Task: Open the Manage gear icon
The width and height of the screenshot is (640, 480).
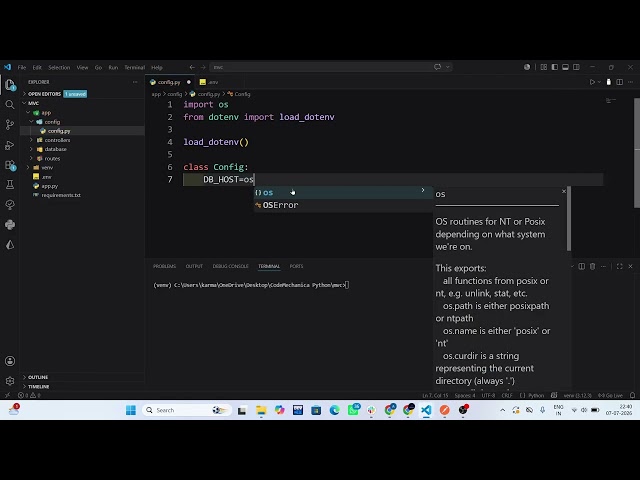Action: [x=10, y=381]
